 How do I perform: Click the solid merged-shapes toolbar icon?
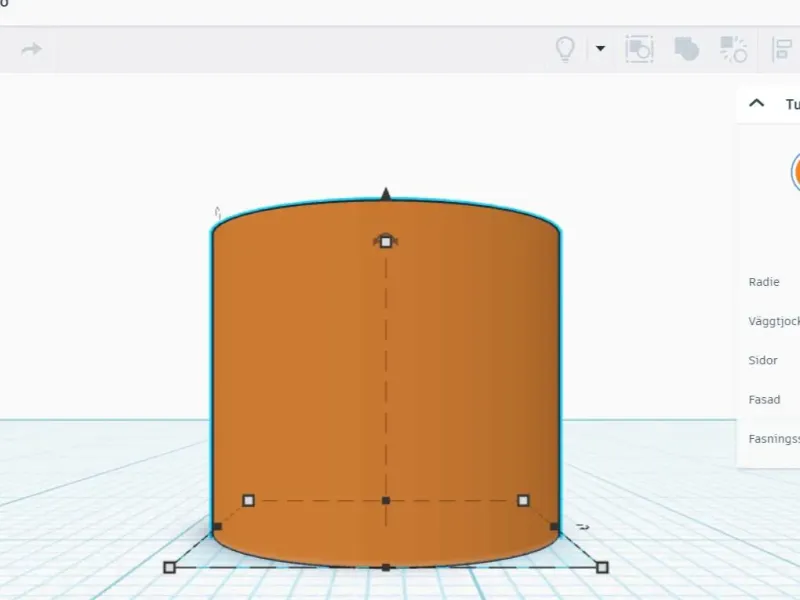(686, 49)
